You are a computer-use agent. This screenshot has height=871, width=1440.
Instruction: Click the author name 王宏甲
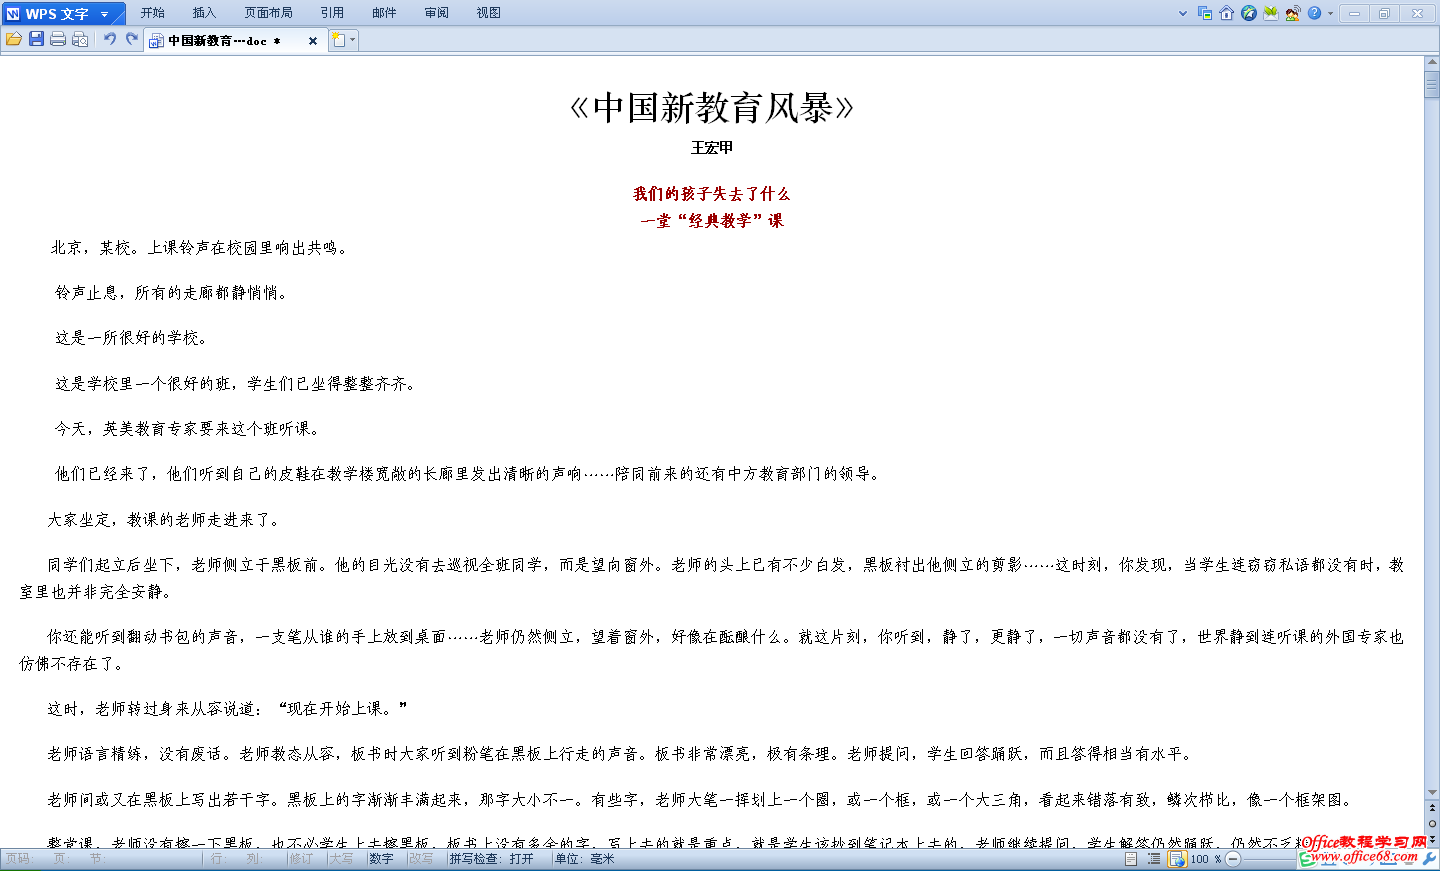[712, 148]
